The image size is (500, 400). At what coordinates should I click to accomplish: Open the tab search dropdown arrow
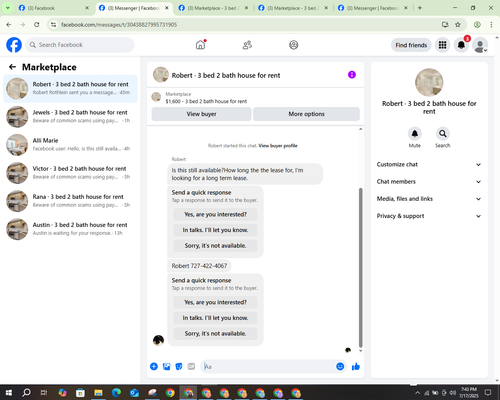(x=8, y=8)
